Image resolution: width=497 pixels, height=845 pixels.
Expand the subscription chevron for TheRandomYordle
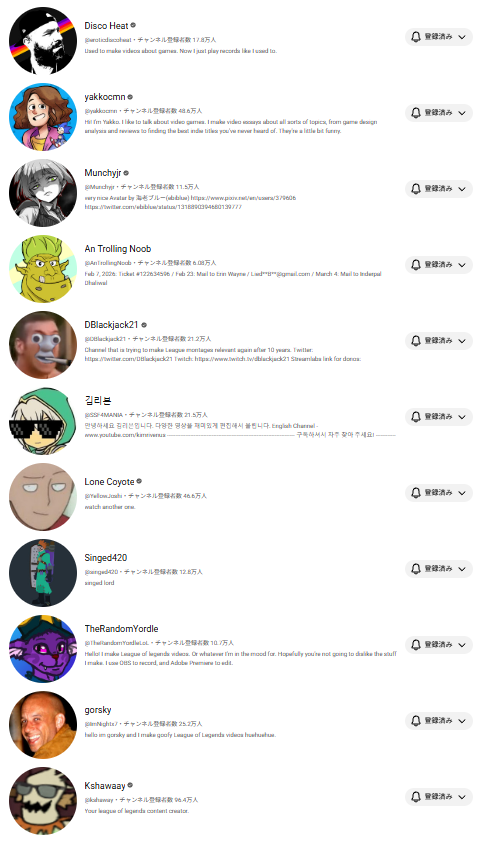point(462,645)
